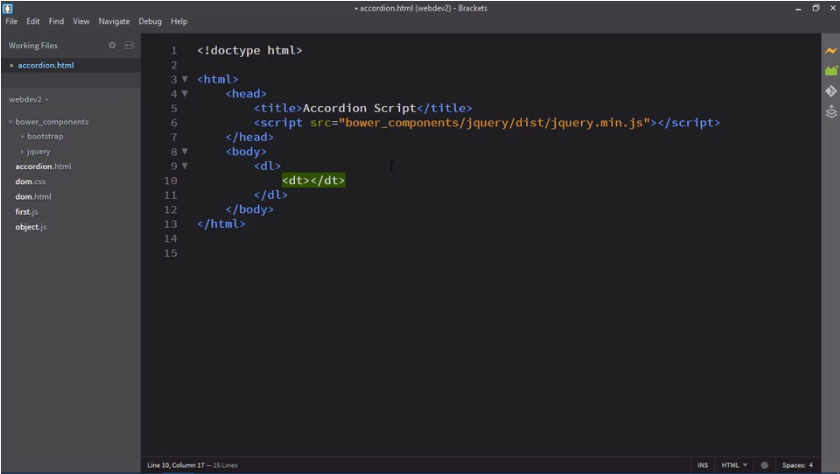The image size is (840, 474).
Task: Click the closing dl tag on line 11
Action: coord(271,195)
